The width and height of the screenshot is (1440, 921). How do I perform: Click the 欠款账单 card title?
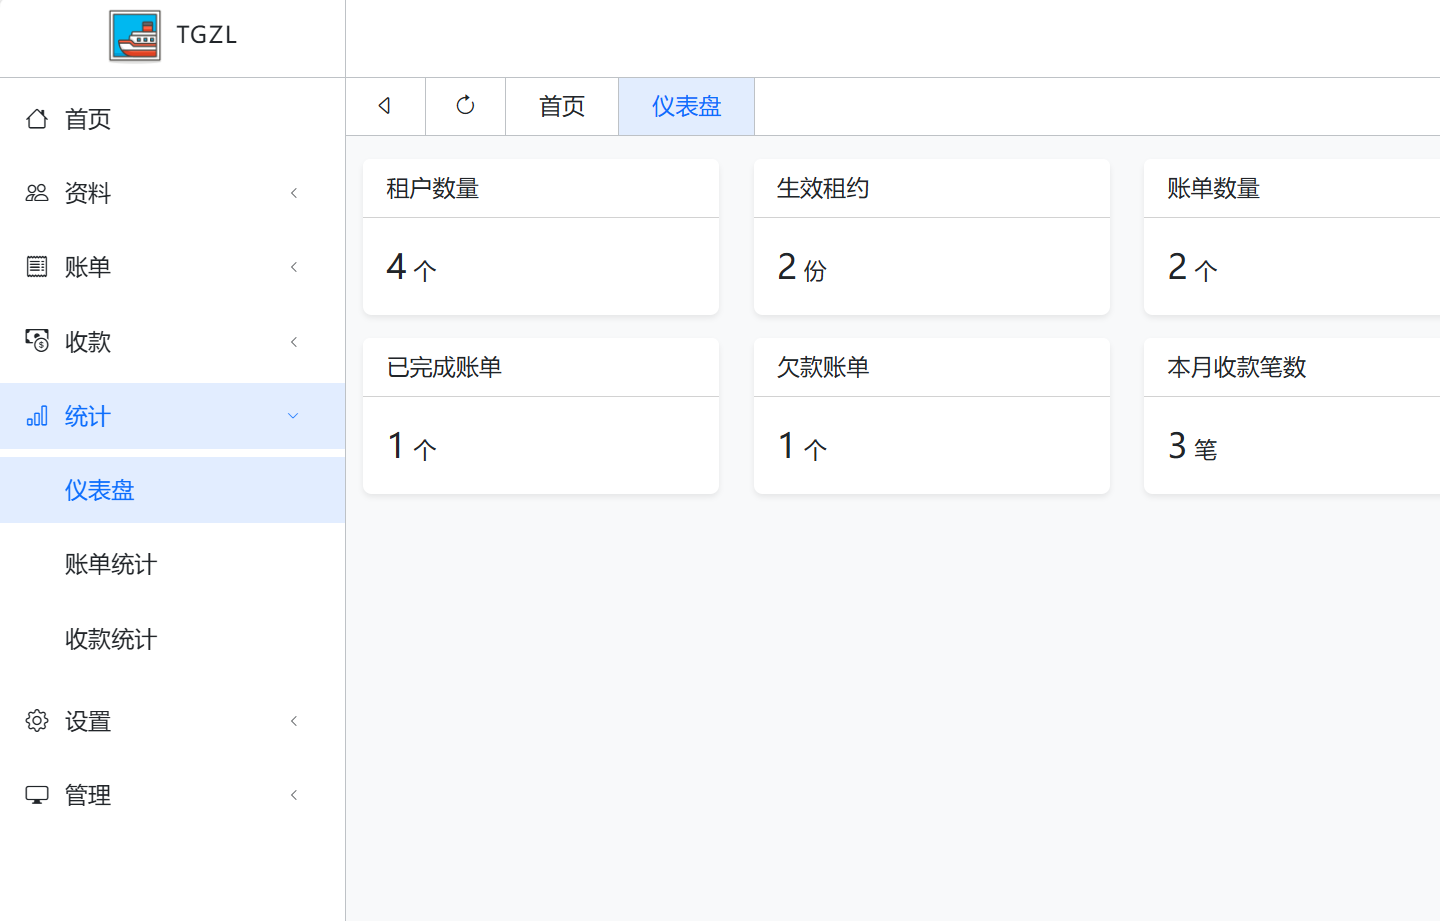pyautogui.click(x=823, y=367)
